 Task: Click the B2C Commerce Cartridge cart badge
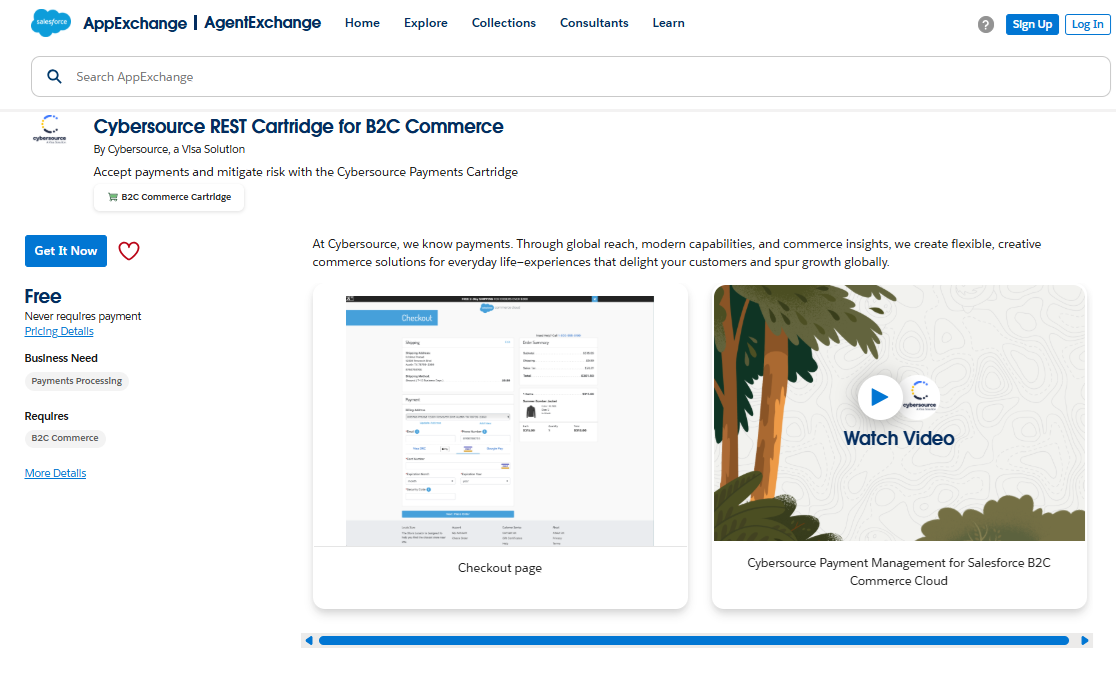coord(169,197)
